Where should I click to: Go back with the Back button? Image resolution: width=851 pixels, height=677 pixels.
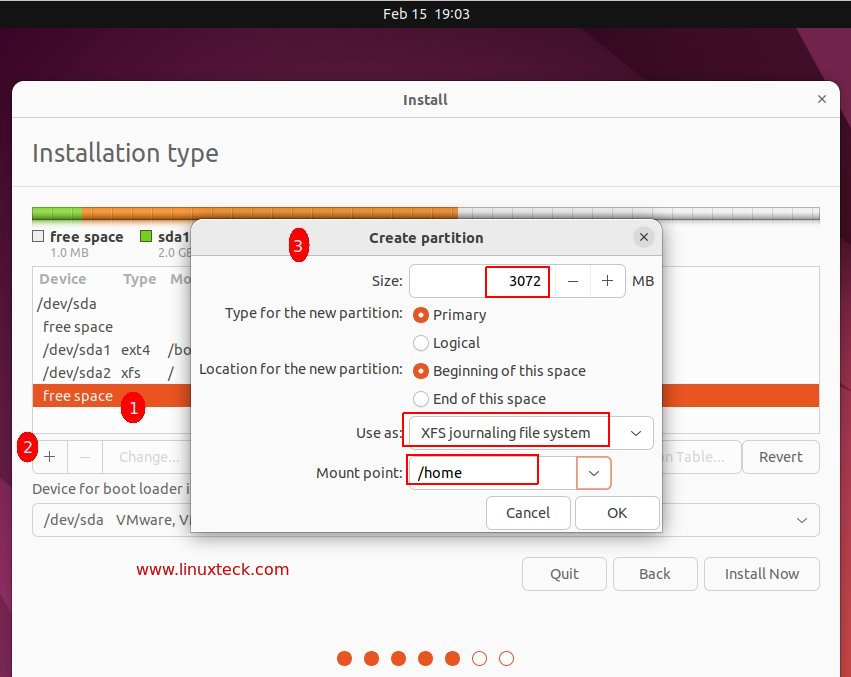point(655,573)
